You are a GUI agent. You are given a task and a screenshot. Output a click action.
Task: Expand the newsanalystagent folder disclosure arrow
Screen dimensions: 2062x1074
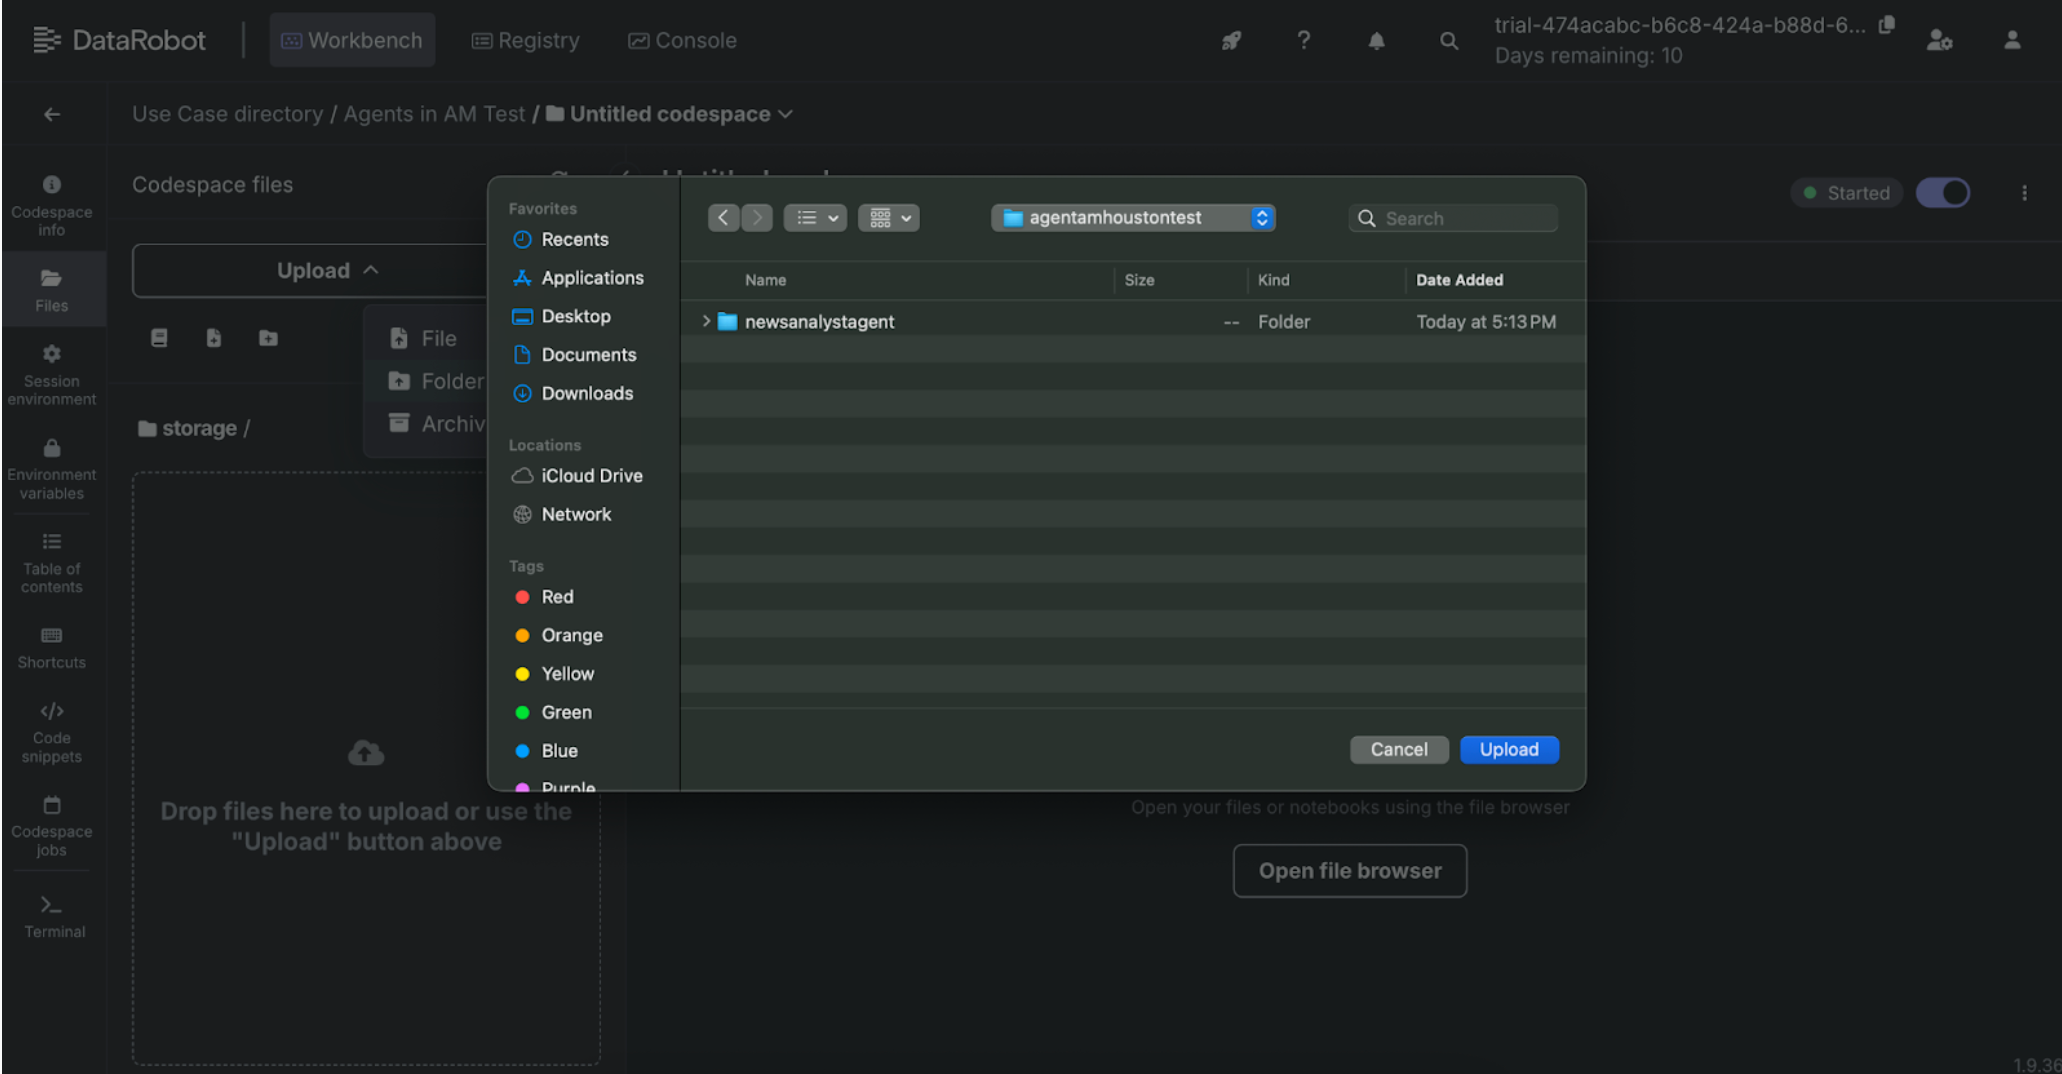click(706, 321)
